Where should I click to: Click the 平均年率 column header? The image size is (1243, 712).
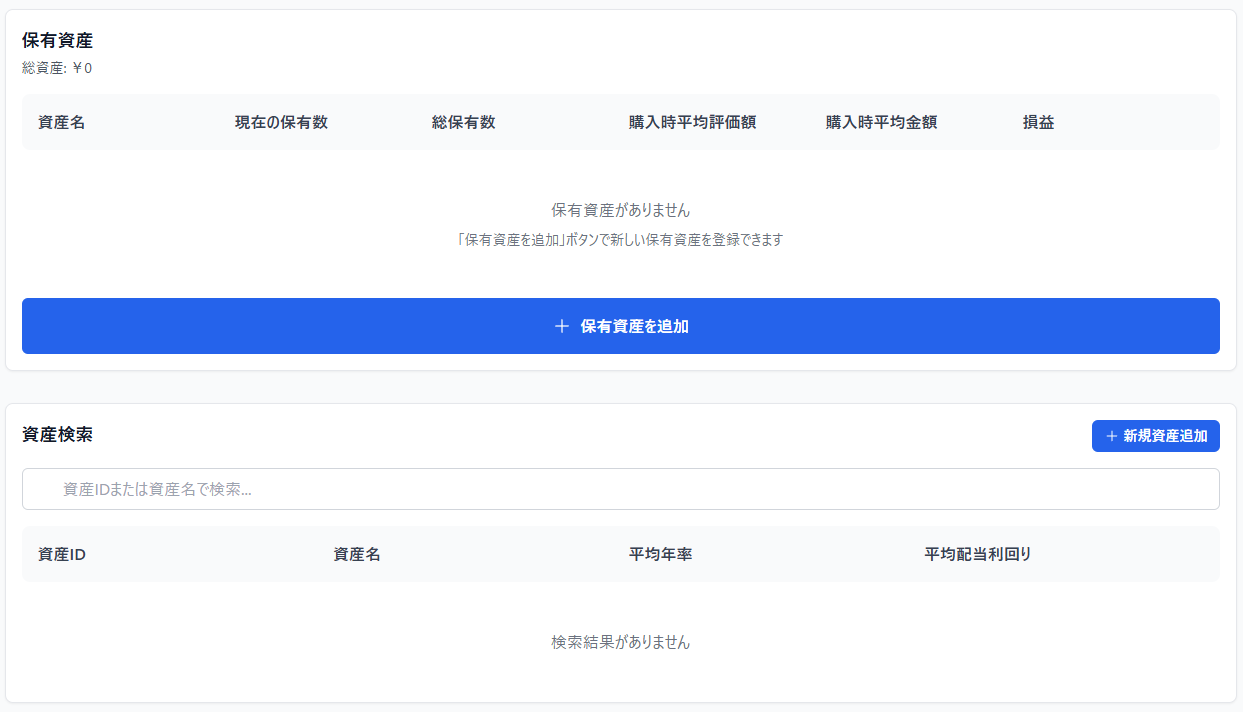click(x=660, y=554)
